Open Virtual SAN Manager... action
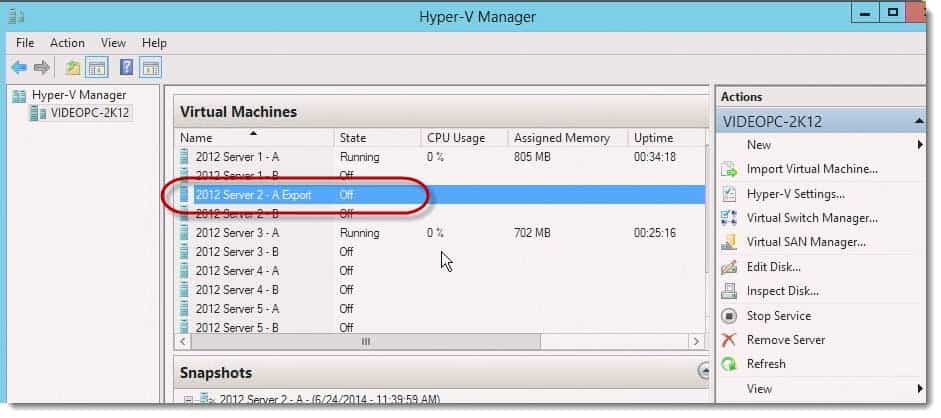Screen dimensions: 941x418 tap(806, 242)
